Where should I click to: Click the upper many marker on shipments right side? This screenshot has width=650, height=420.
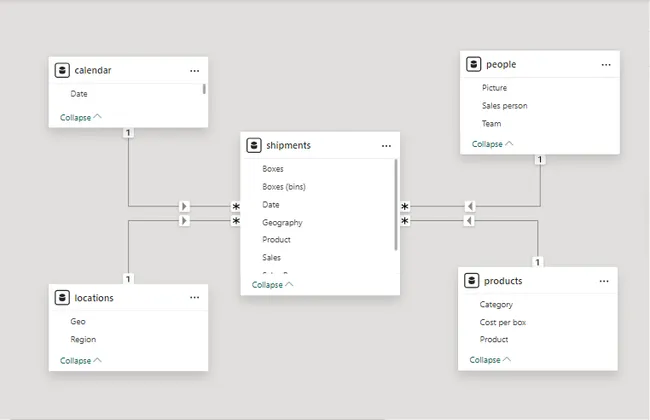coord(405,206)
